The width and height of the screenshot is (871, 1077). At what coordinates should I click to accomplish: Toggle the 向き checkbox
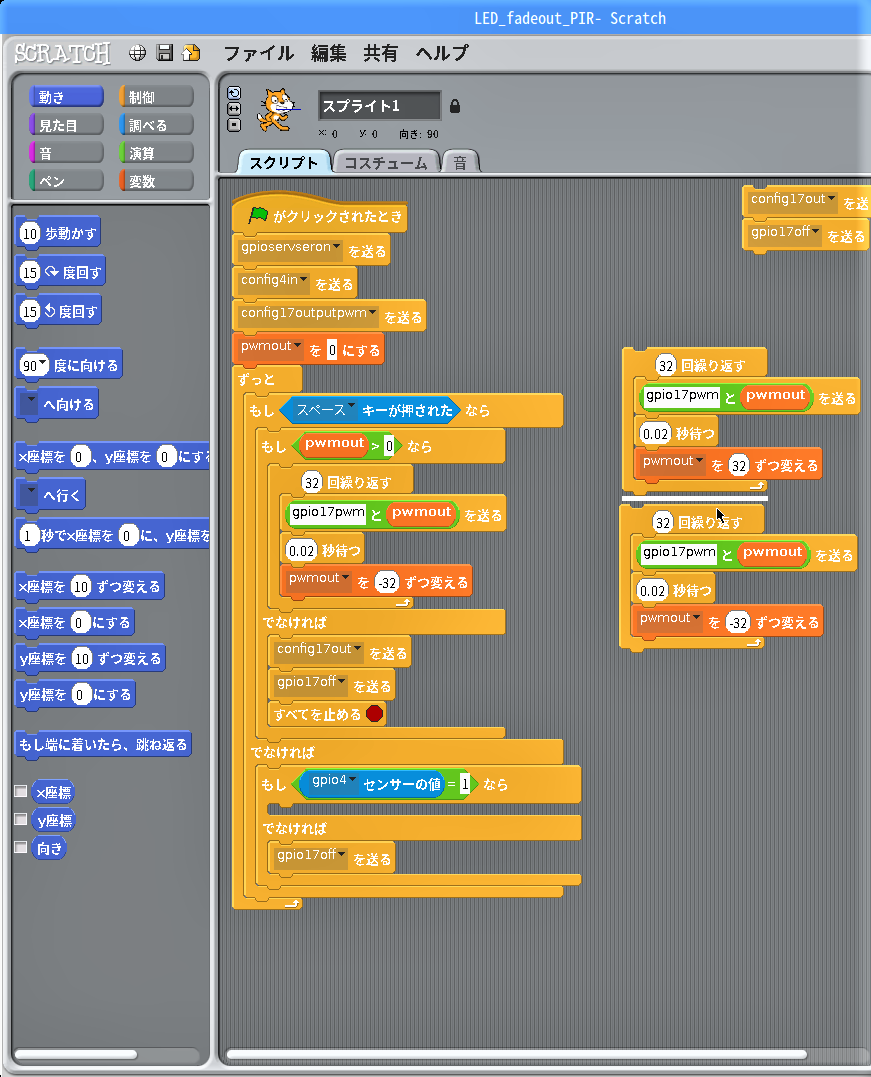(21, 847)
